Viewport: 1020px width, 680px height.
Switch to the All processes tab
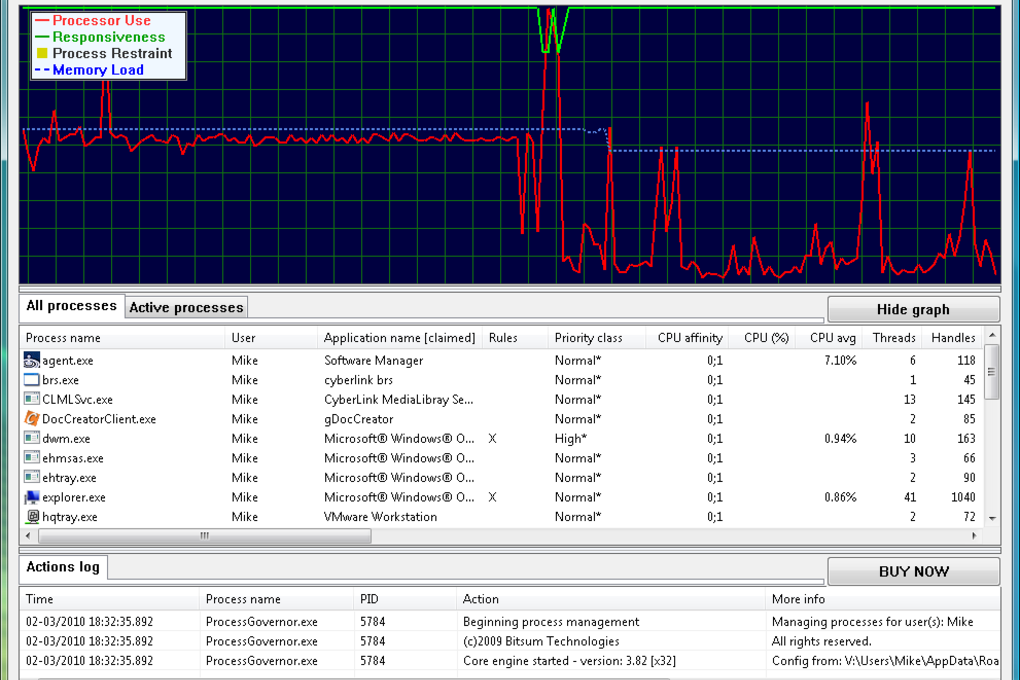[x=72, y=306]
